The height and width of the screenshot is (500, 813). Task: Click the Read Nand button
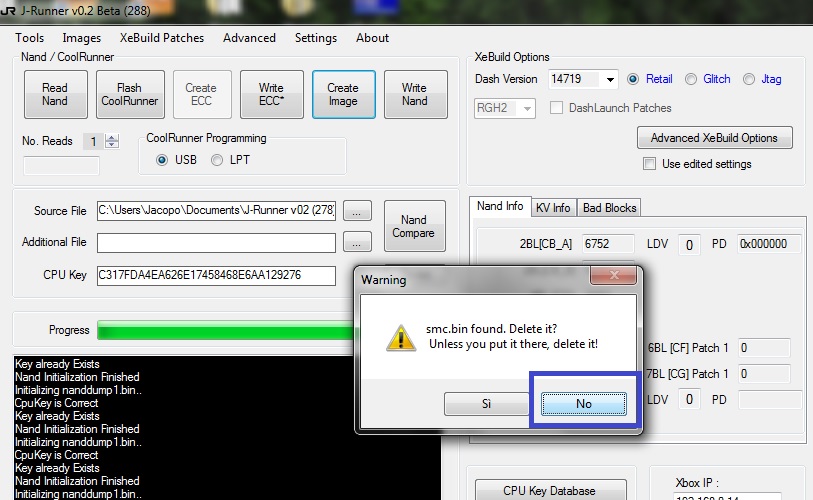(55, 94)
